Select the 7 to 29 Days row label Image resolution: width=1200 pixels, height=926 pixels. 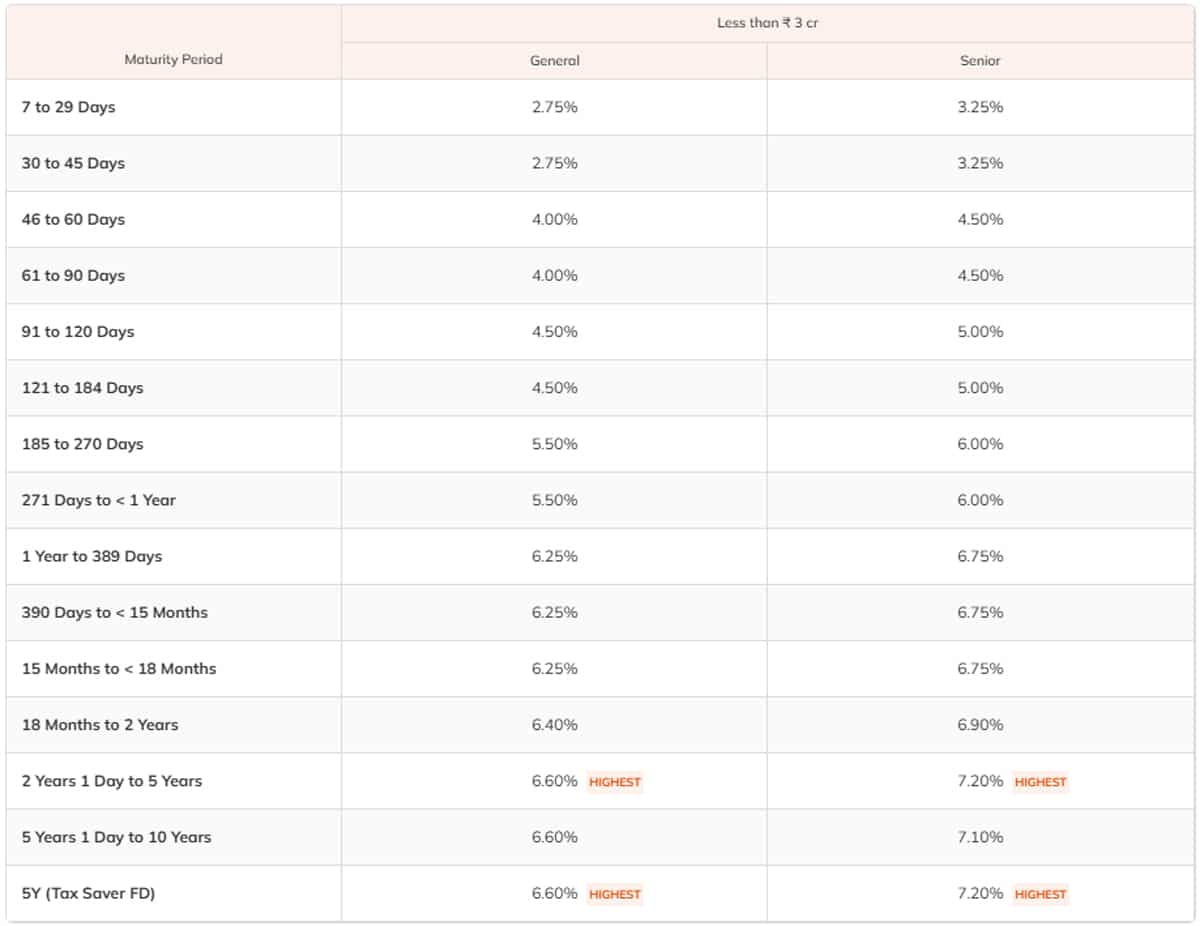click(68, 107)
